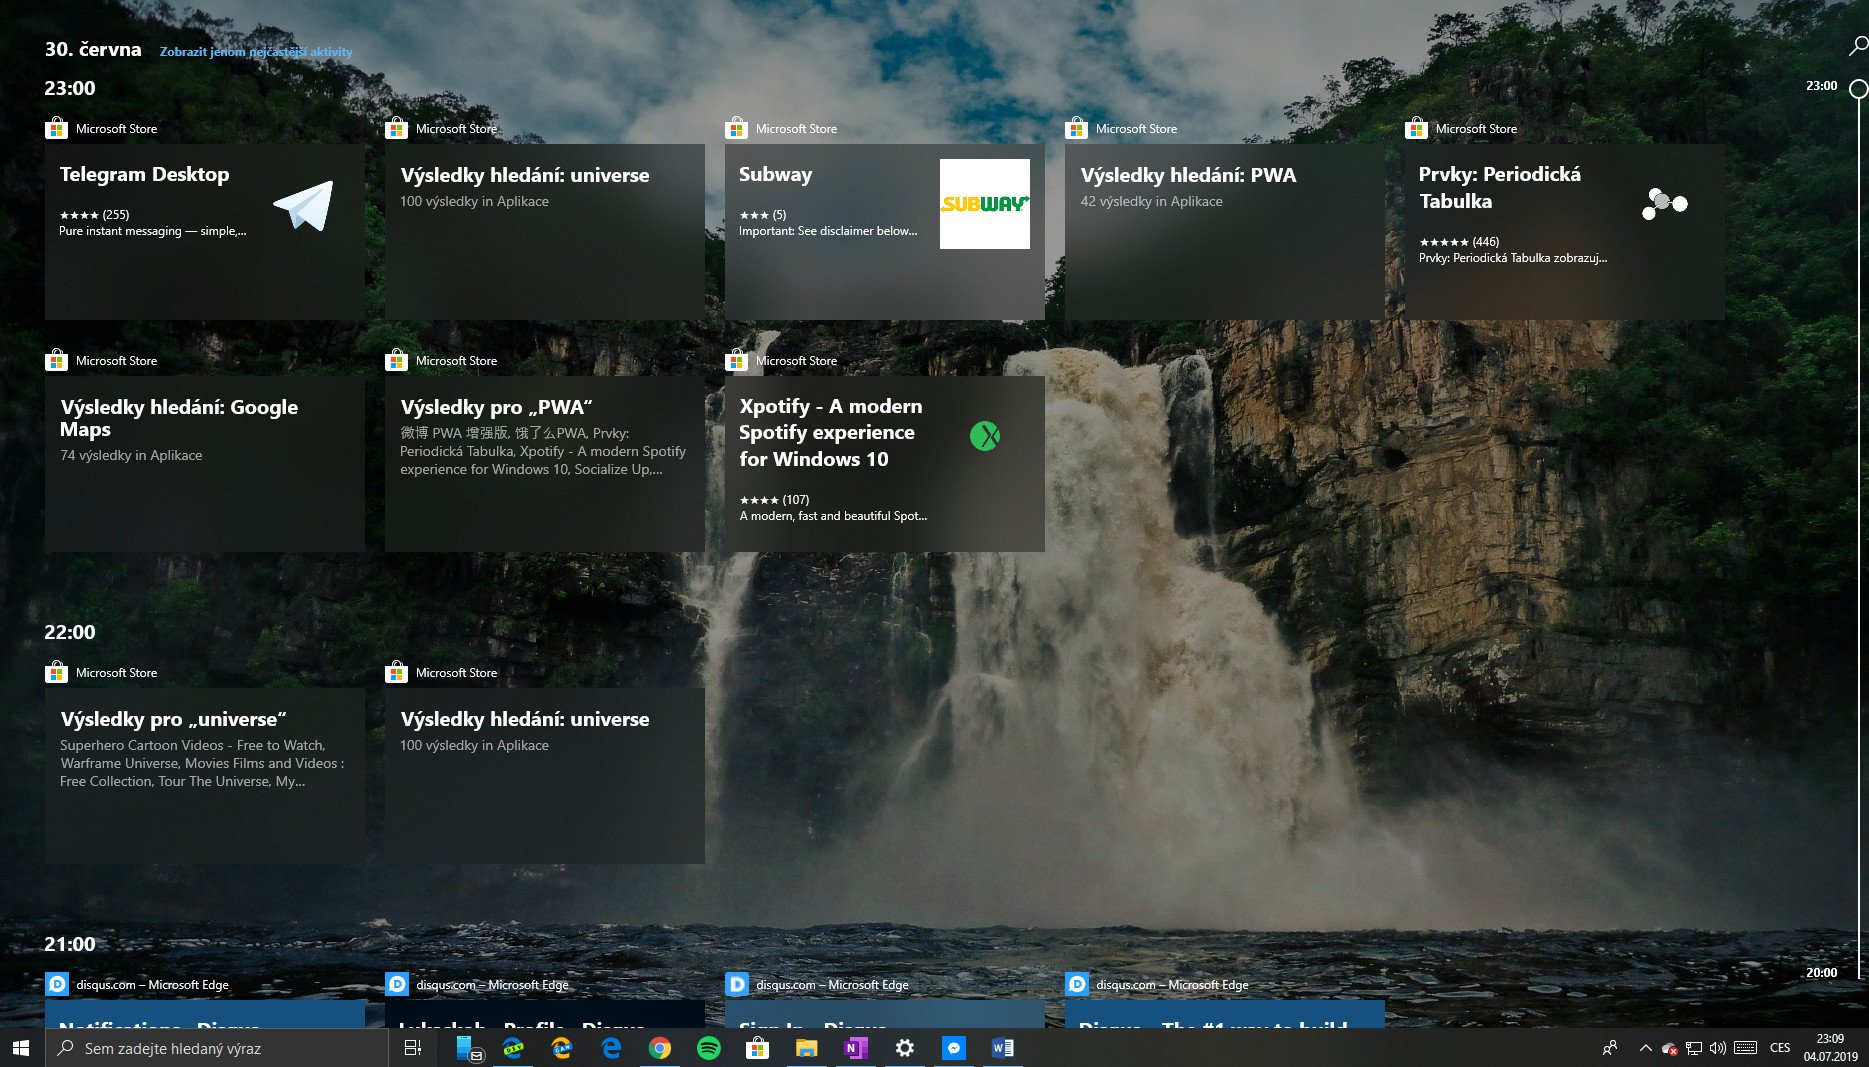
Task: Open 'Výsledky hledání: PWA' card
Action: coord(1224,232)
